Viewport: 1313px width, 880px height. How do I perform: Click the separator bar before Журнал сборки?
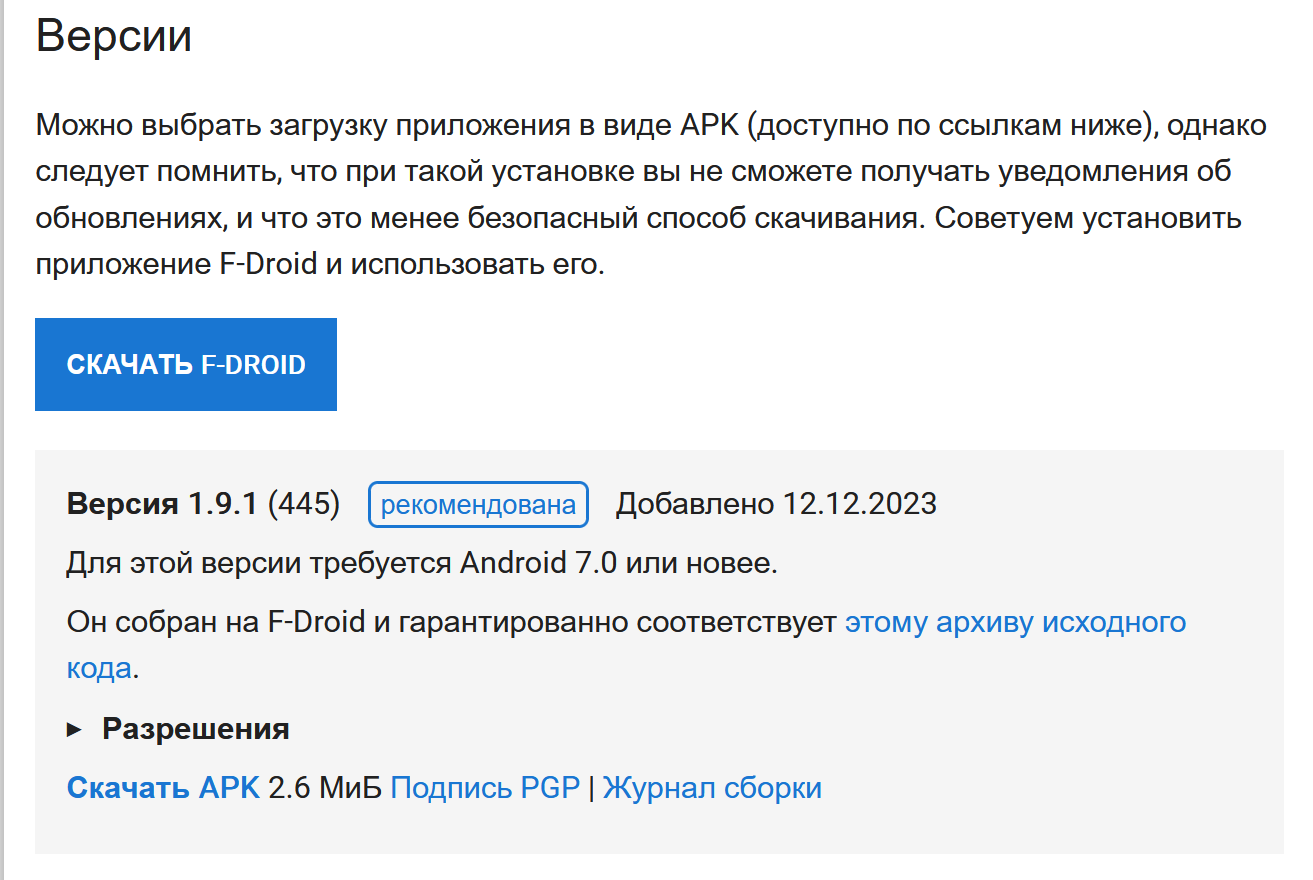click(591, 788)
